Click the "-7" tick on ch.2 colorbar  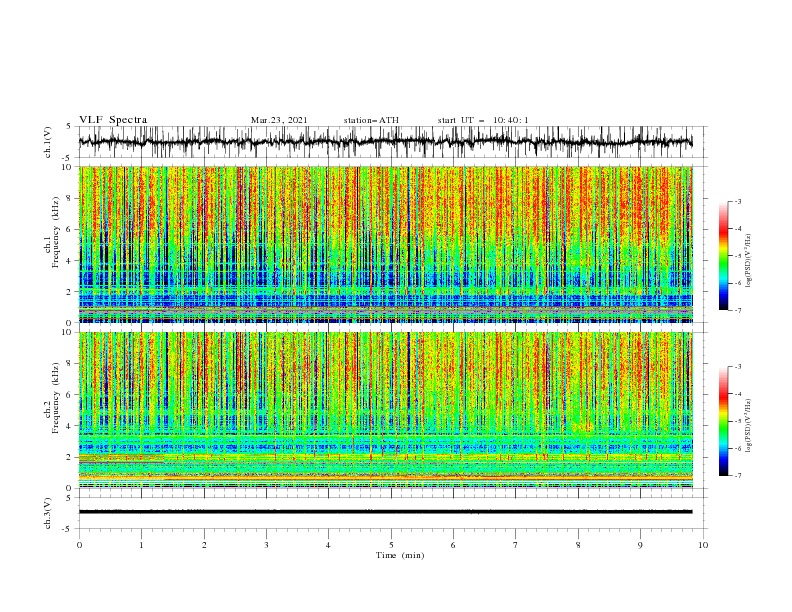click(x=737, y=476)
